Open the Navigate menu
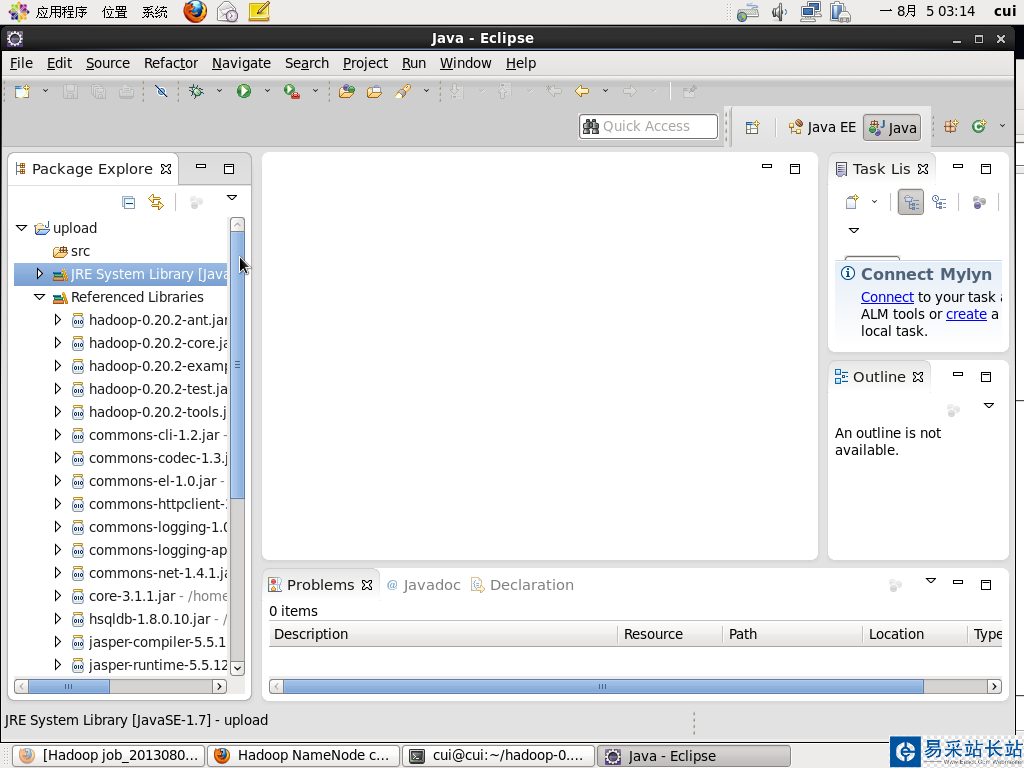Viewport: 1024px width, 768px height. (x=241, y=63)
